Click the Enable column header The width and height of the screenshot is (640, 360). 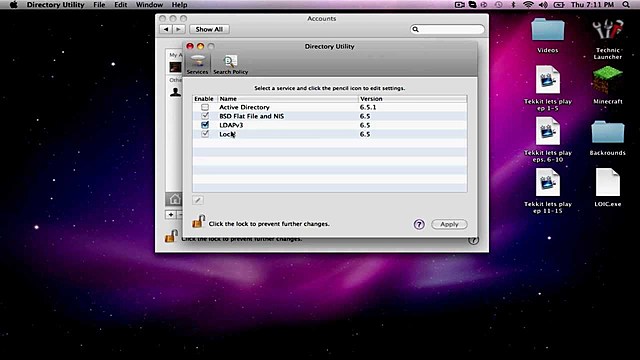pos(204,99)
